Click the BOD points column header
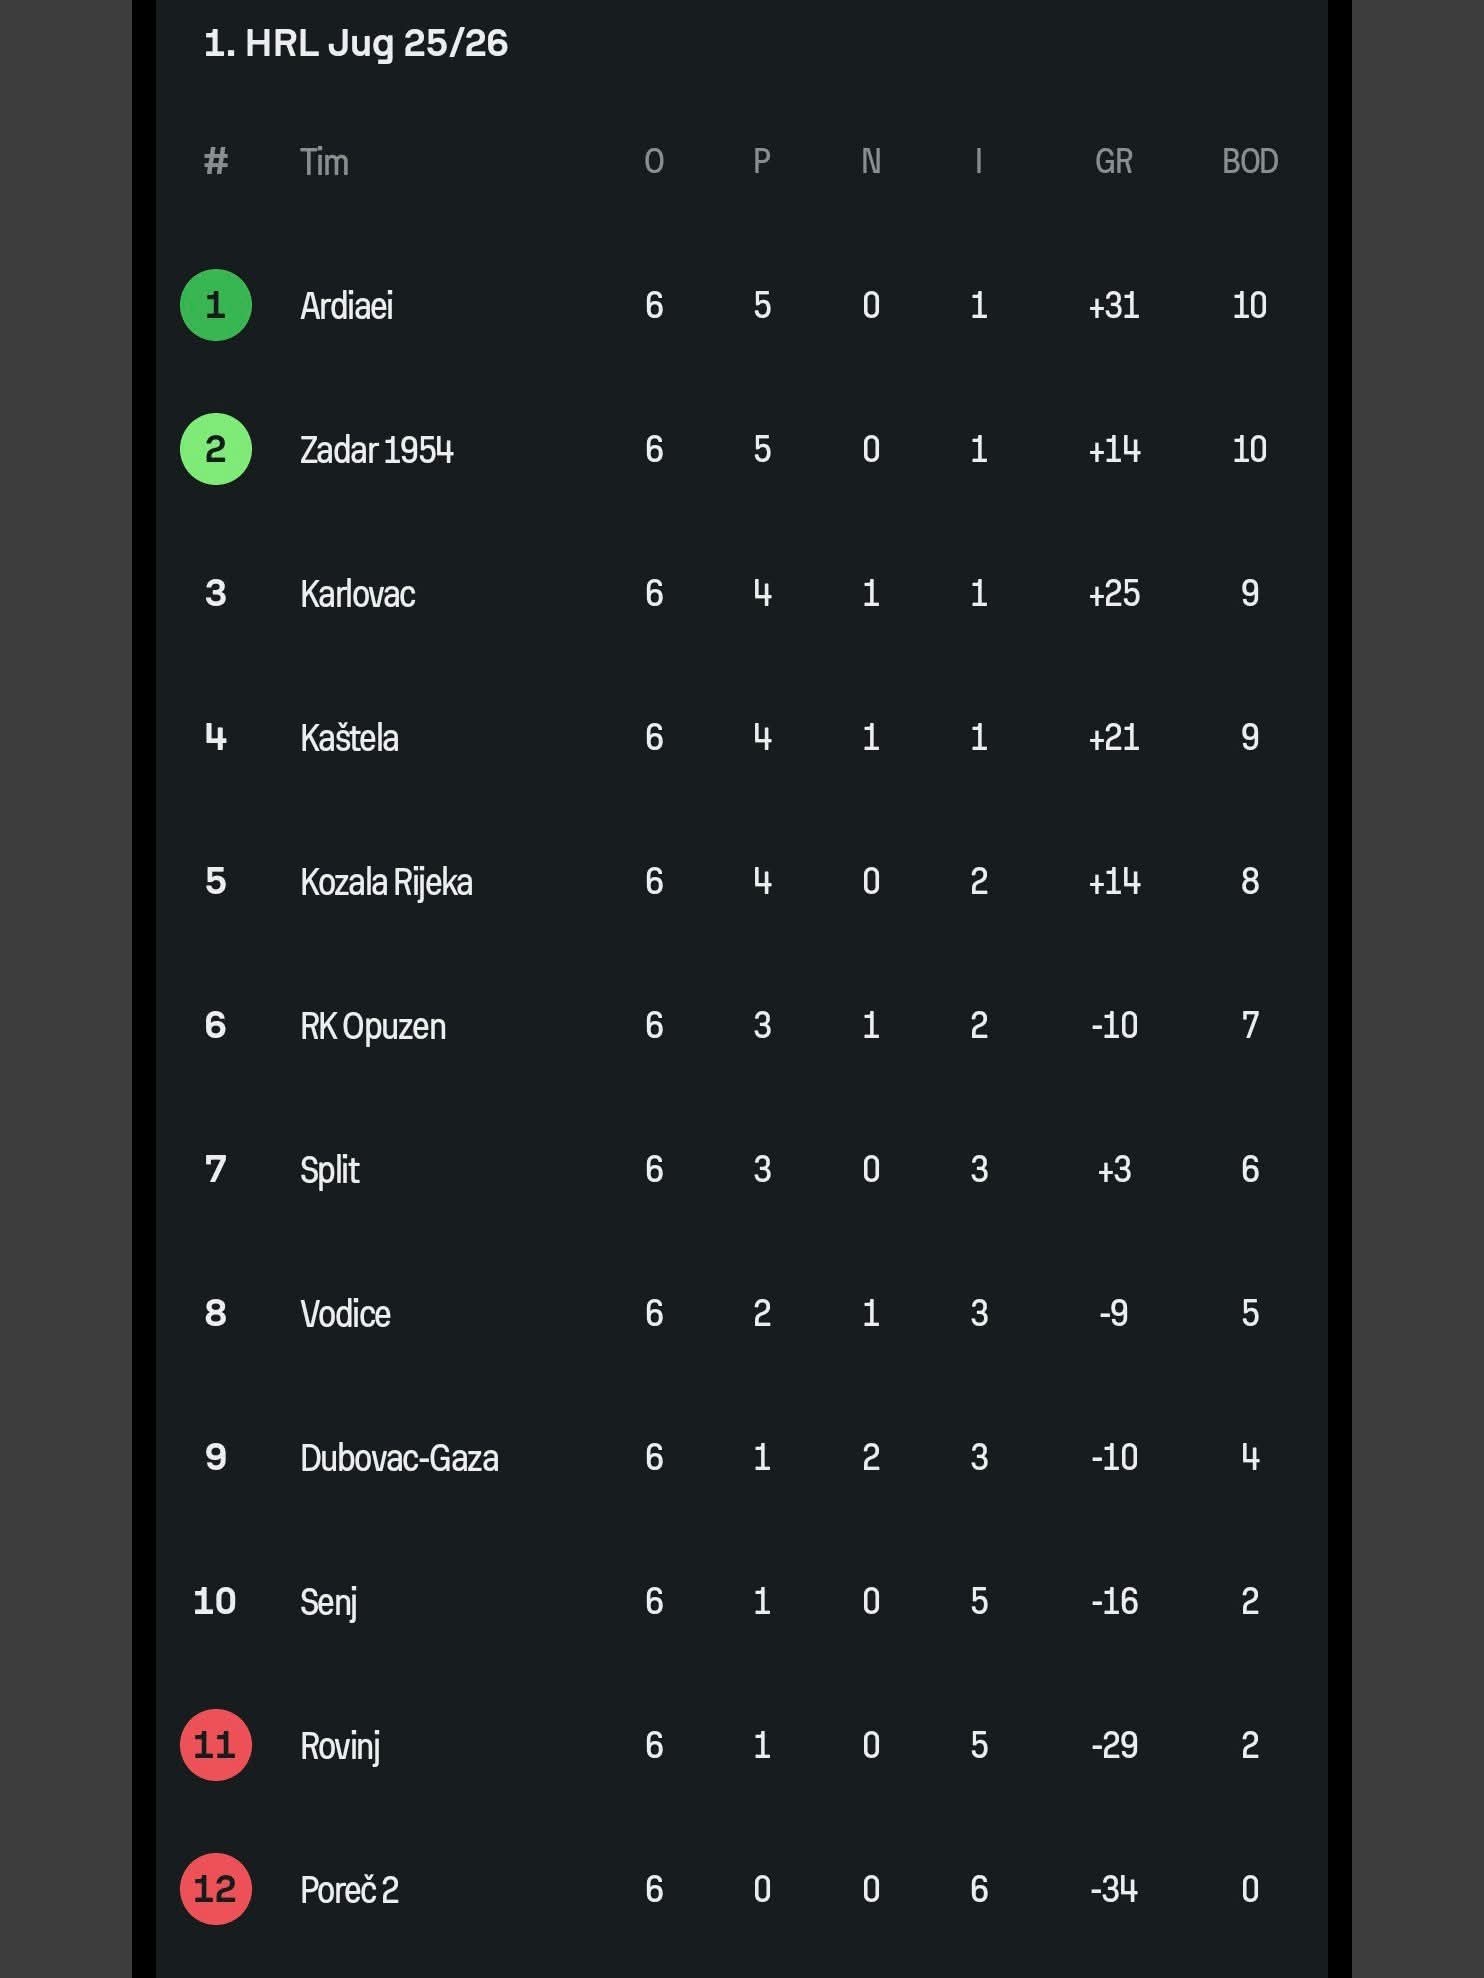1484x1978 pixels. pyautogui.click(x=1250, y=161)
